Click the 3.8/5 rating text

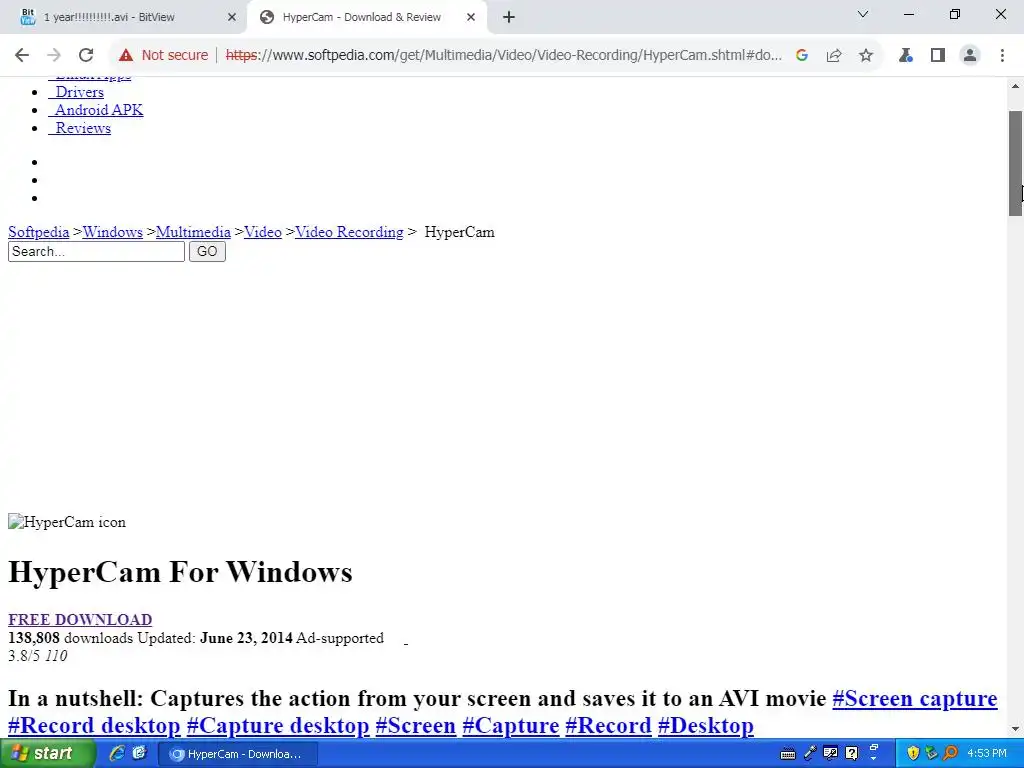pyautogui.click(x=24, y=656)
